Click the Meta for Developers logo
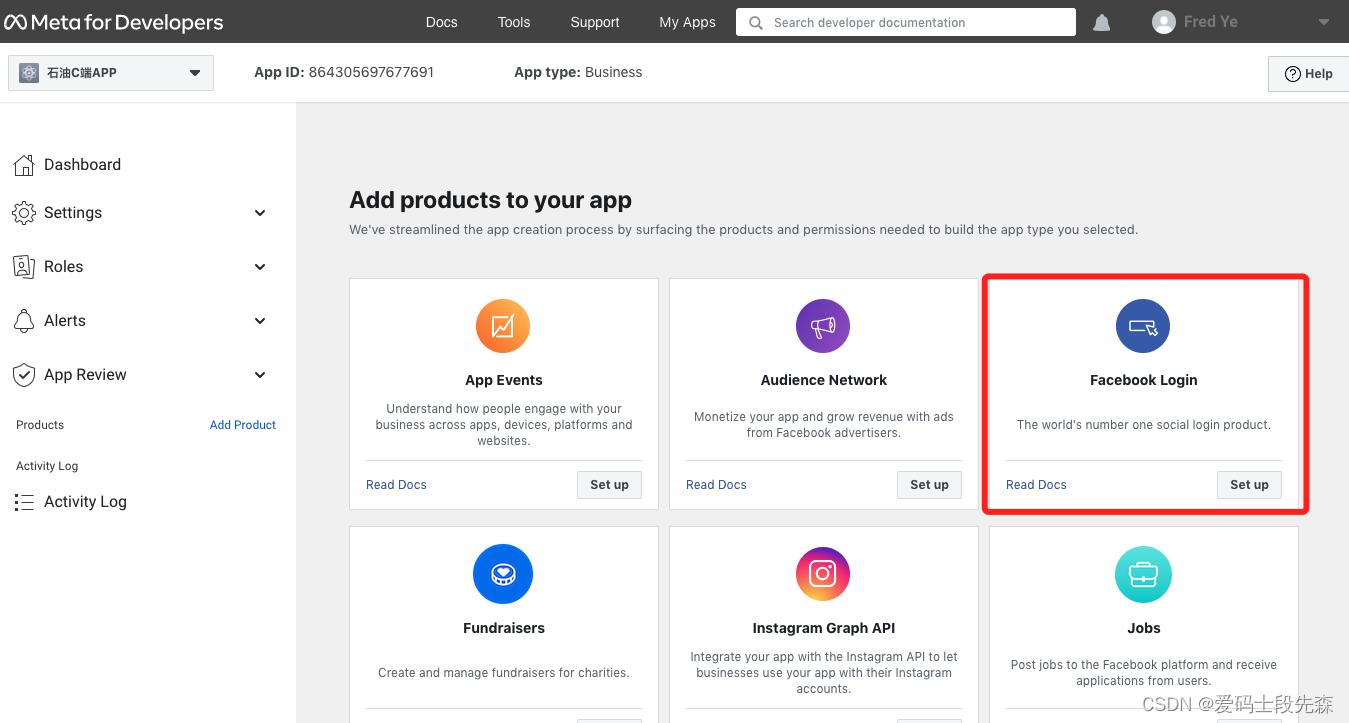The height and width of the screenshot is (723, 1349). (x=114, y=22)
